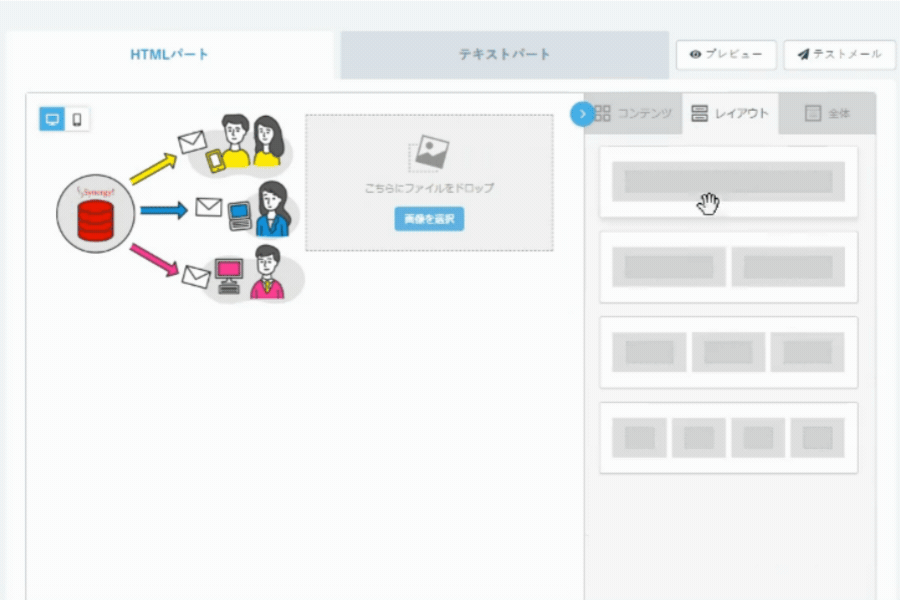Choose the single-column layout block
This screenshot has width=900, height=600.
(x=728, y=182)
